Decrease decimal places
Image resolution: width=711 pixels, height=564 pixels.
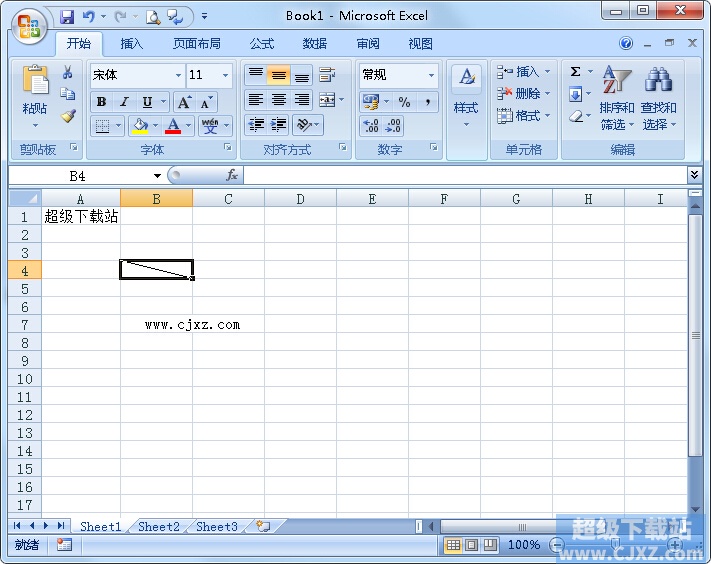[x=393, y=126]
